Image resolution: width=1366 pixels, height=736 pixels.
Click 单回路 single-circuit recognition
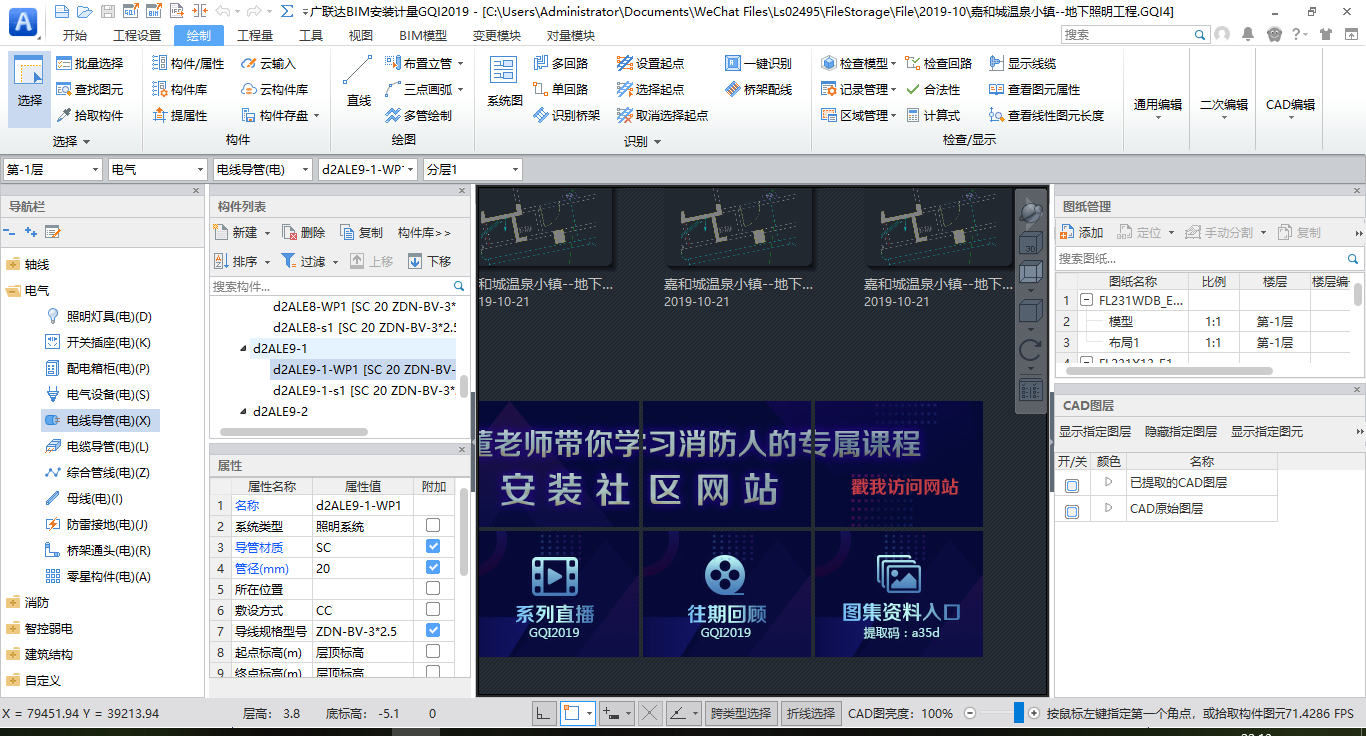560,89
